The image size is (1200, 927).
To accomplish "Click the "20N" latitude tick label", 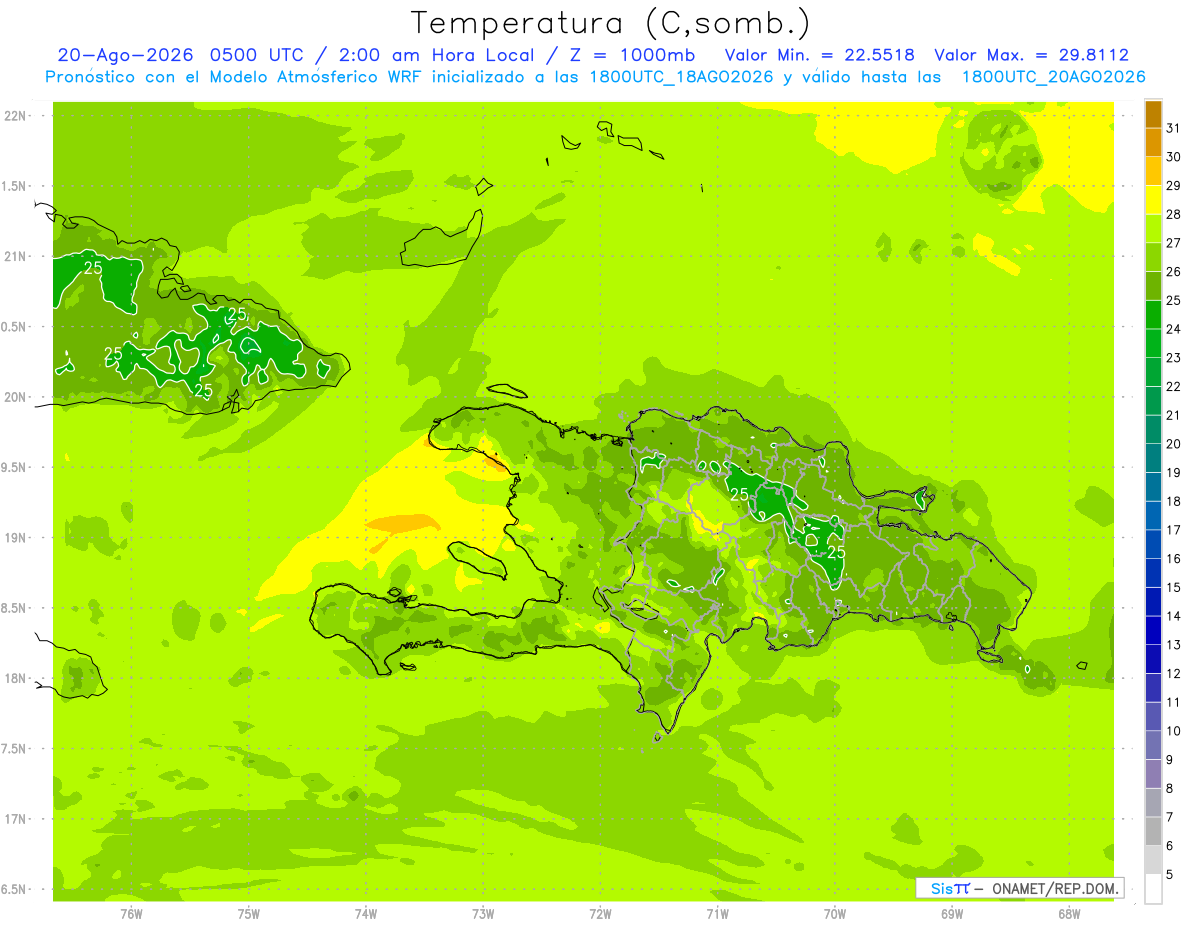I will pyautogui.click(x=17, y=398).
